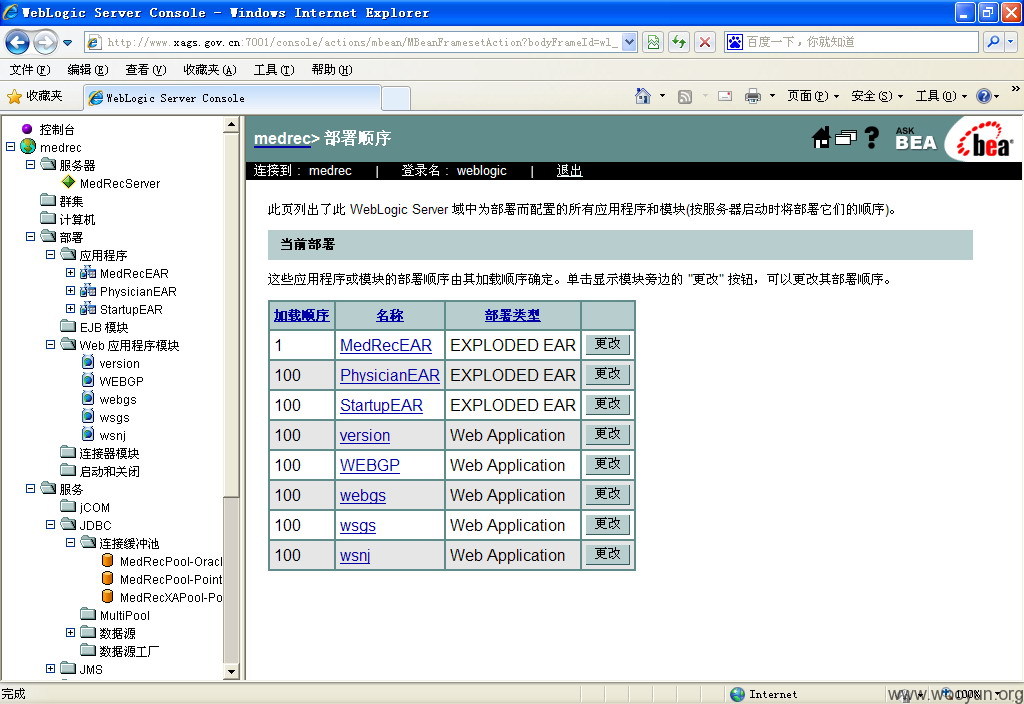Click the red bea company logo

(x=986, y=140)
